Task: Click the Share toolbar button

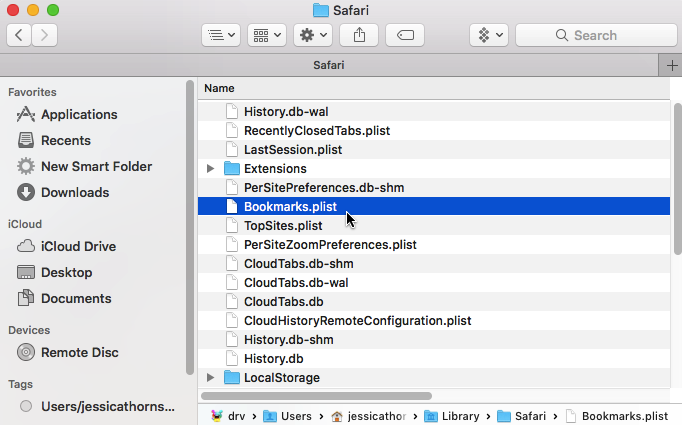Action: coord(359,35)
